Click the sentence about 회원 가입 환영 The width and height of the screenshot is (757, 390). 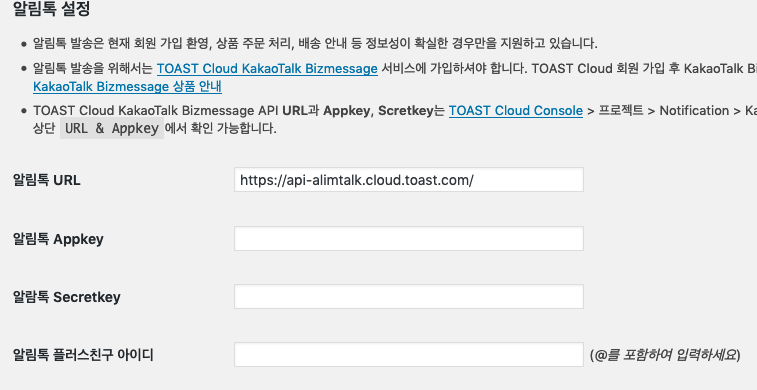point(315,43)
